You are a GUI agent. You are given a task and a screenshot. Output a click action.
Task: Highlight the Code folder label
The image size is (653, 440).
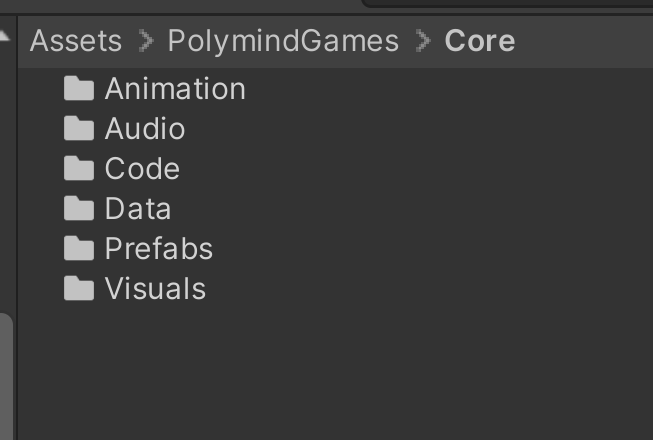coord(142,169)
